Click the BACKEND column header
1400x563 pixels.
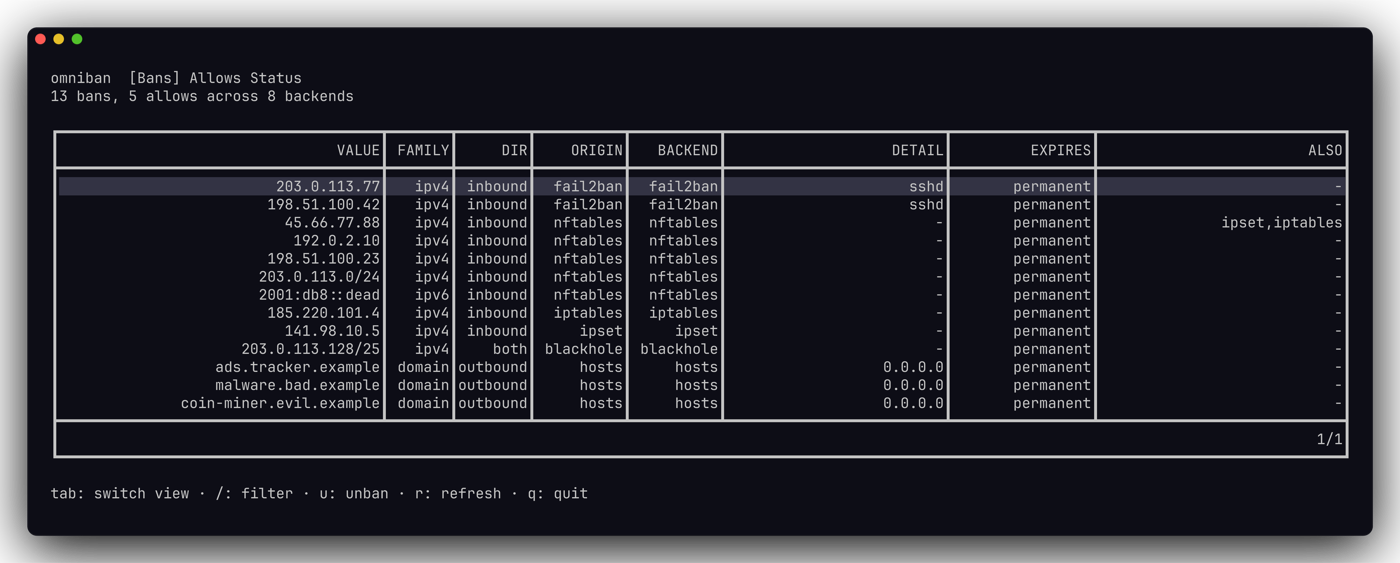point(687,150)
